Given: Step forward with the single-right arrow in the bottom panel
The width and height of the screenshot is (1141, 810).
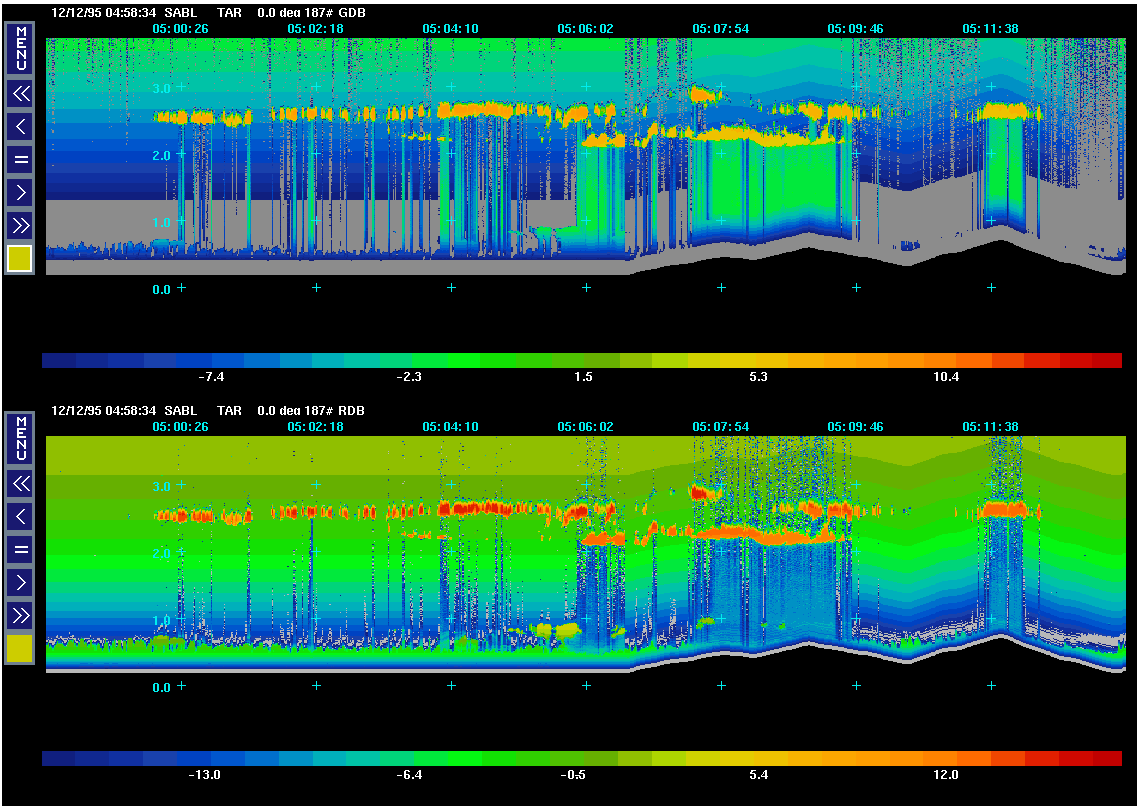Looking at the screenshot, I should [x=20, y=582].
